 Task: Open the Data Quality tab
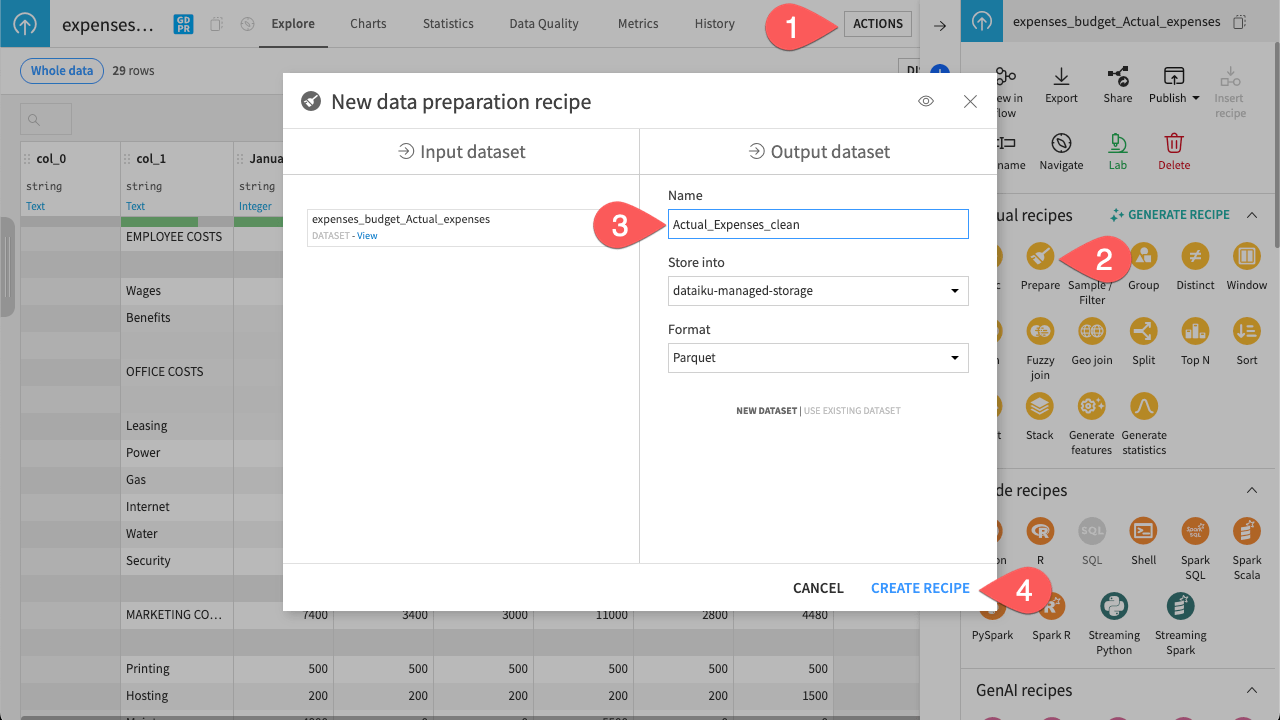(543, 23)
